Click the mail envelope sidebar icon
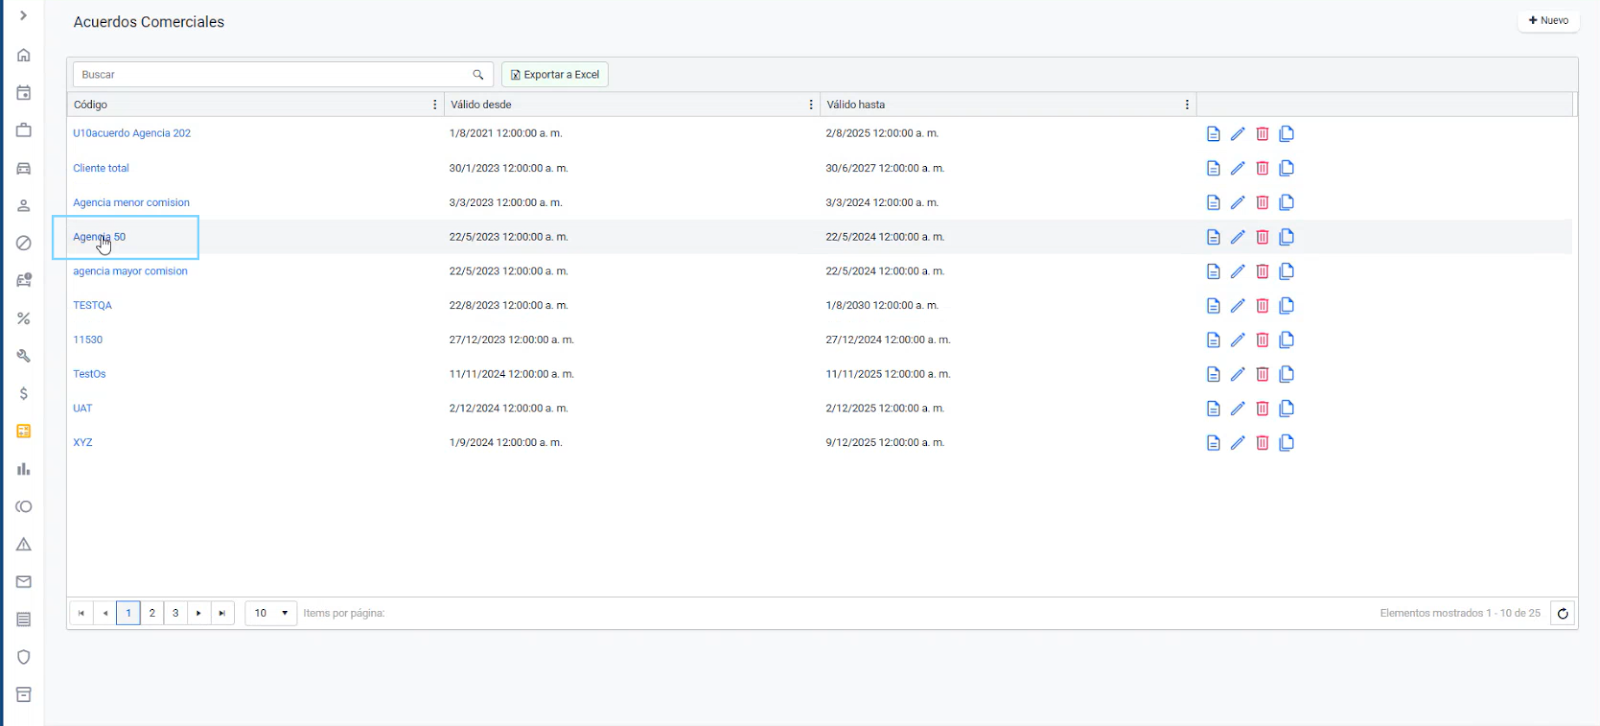 tap(24, 582)
